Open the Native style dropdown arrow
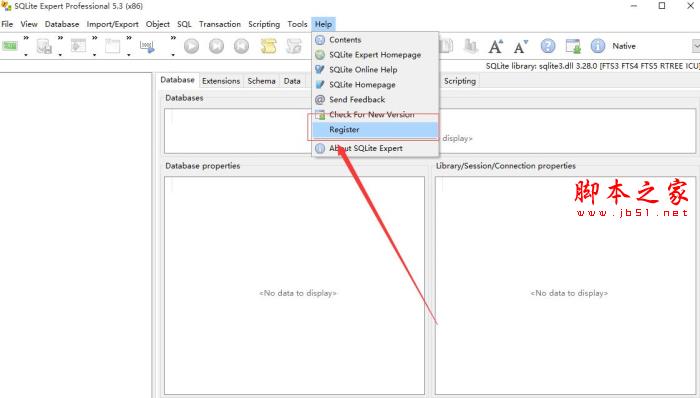 point(696,46)
